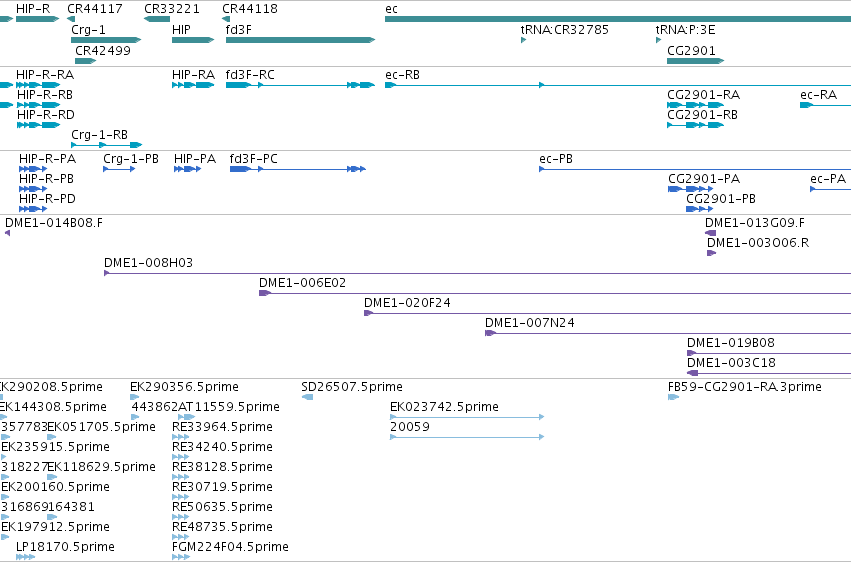Click clone label DME1-008H03

click(x=148, y=263)
